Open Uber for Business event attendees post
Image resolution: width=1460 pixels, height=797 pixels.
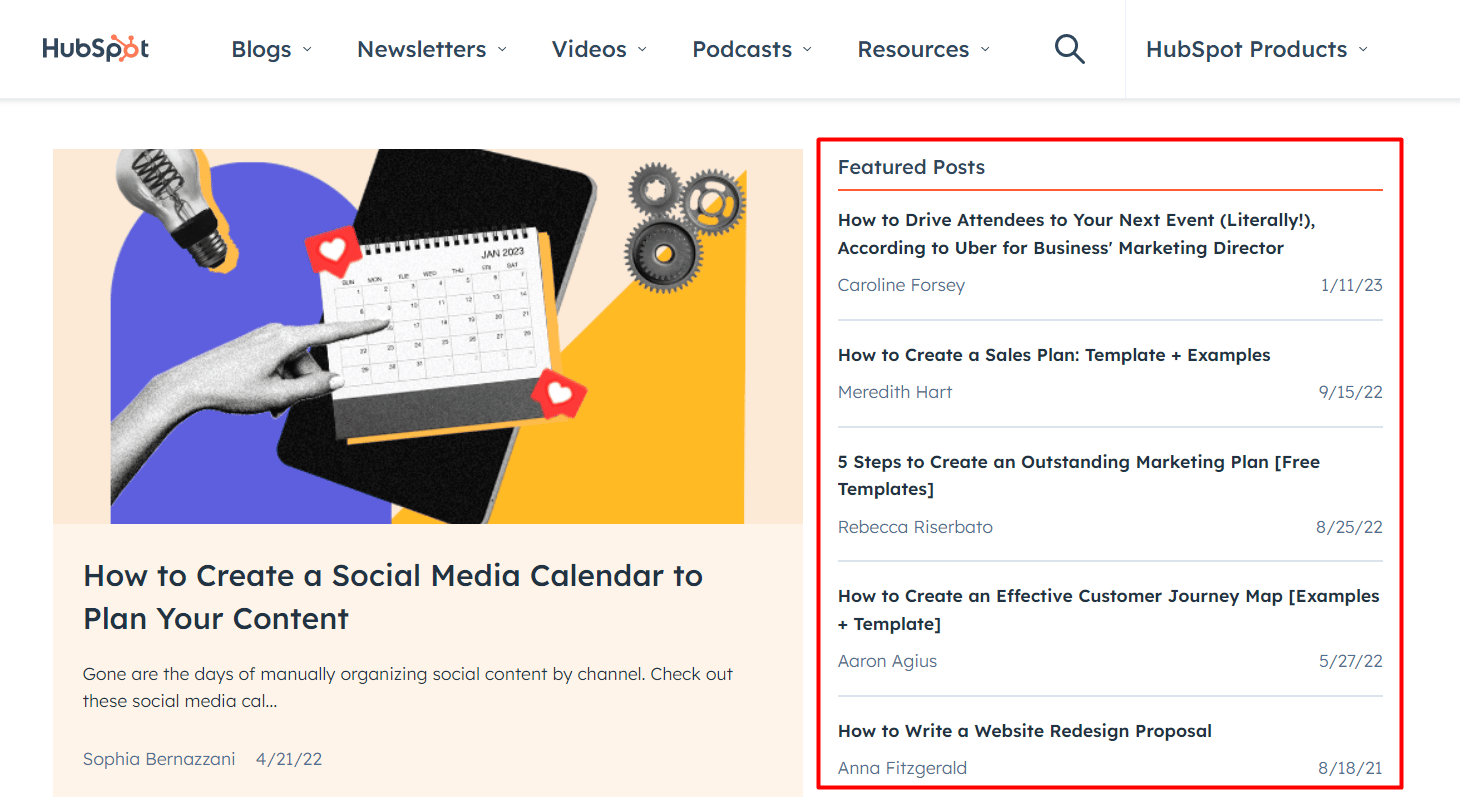pos(1076,234)
